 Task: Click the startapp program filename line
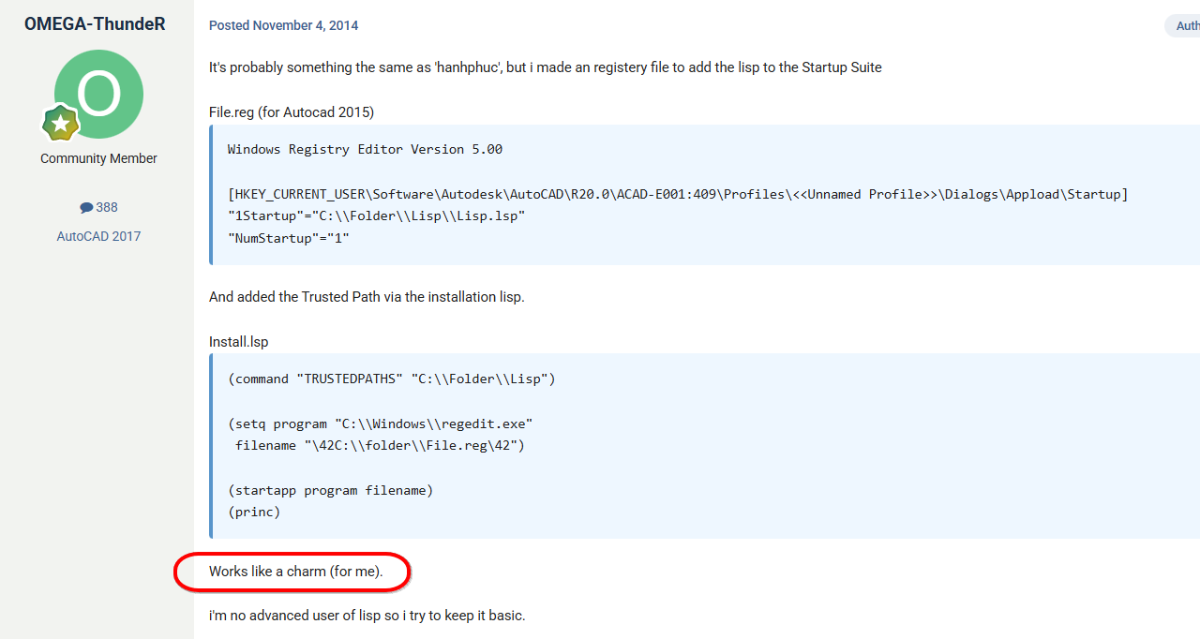(x=330, y=491)
